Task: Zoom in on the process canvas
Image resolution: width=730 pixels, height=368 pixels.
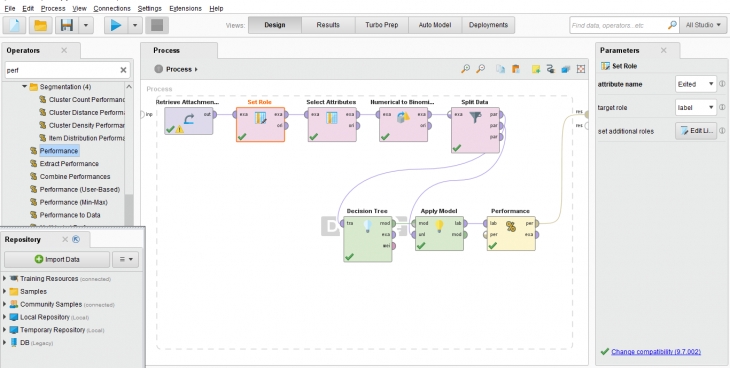Action: click(x=465, y=69)
